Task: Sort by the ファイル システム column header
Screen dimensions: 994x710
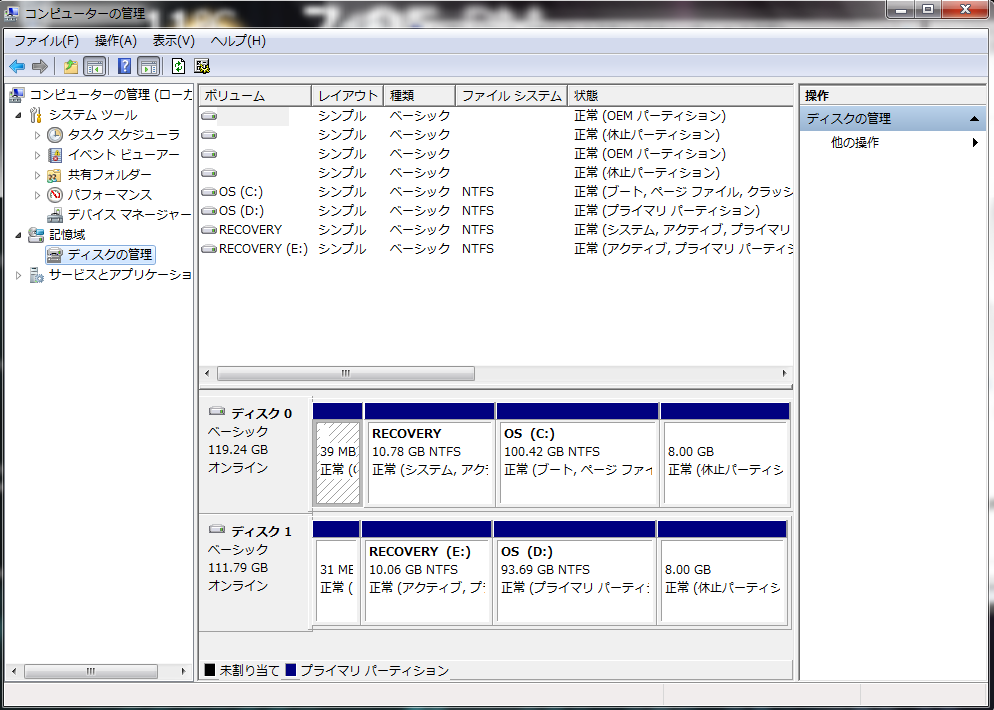Action: coord(510,96)
